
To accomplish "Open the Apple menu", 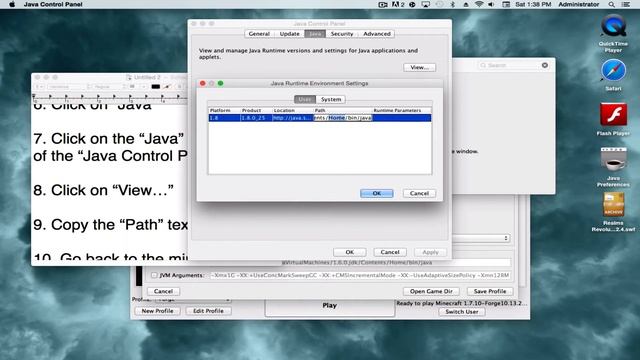I will 12,4.
